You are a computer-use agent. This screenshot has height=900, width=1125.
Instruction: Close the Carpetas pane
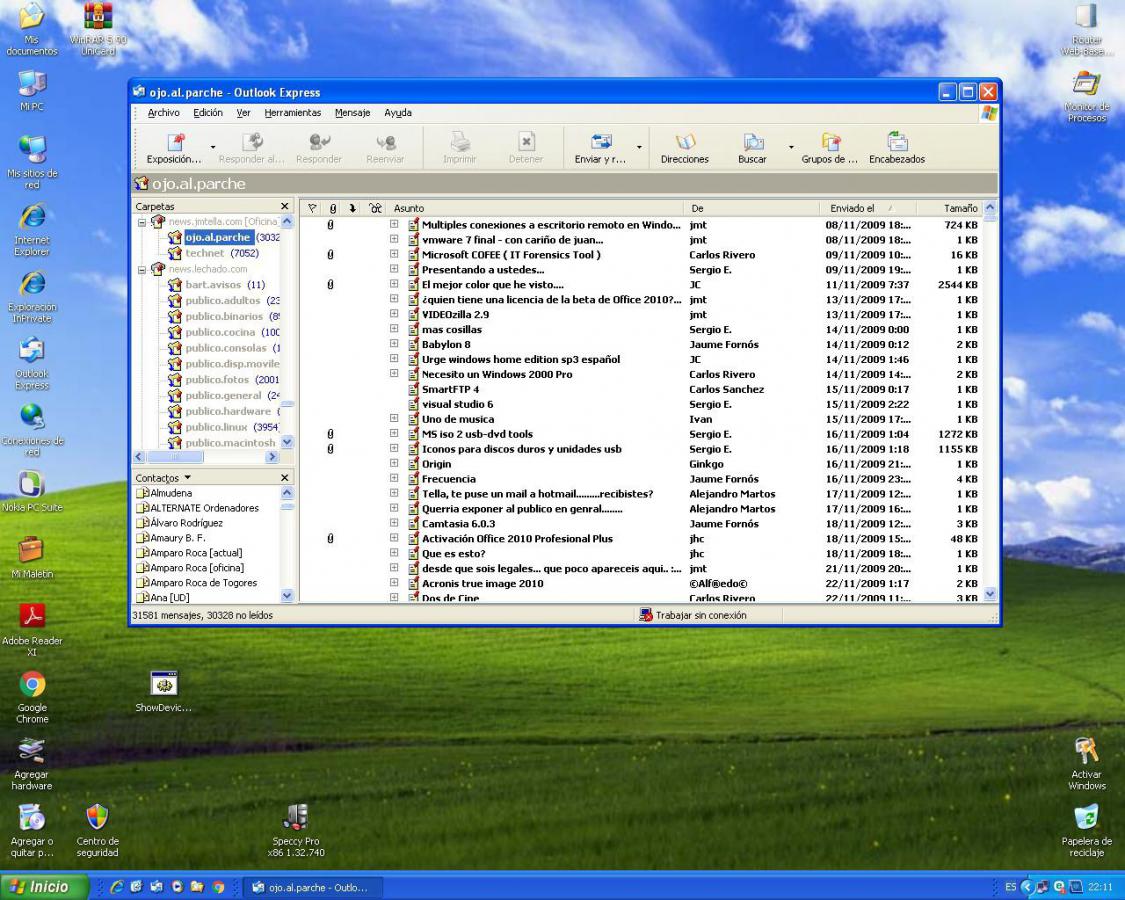[x=285, y=206]
